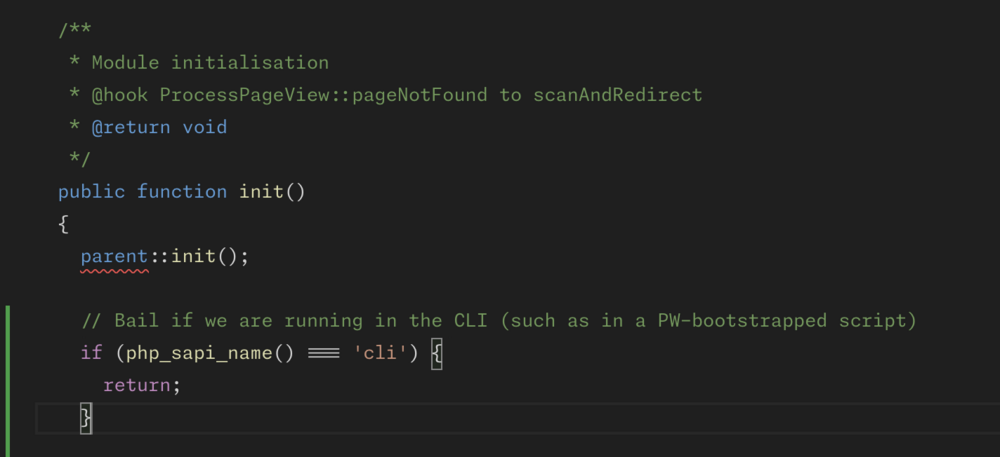Click the @return docblock tag
1000x457 pixels.
131,127
